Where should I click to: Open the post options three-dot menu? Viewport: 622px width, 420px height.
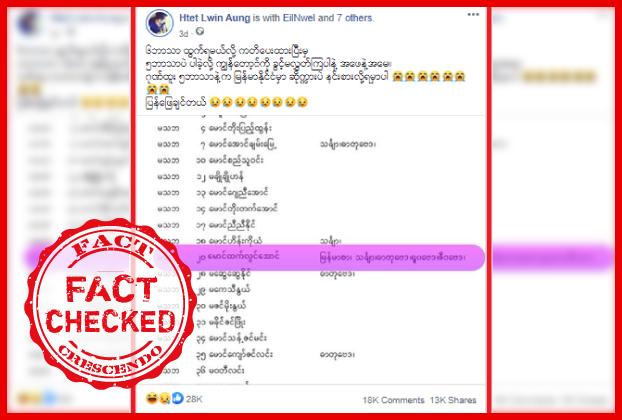click(x=473, y=15)
